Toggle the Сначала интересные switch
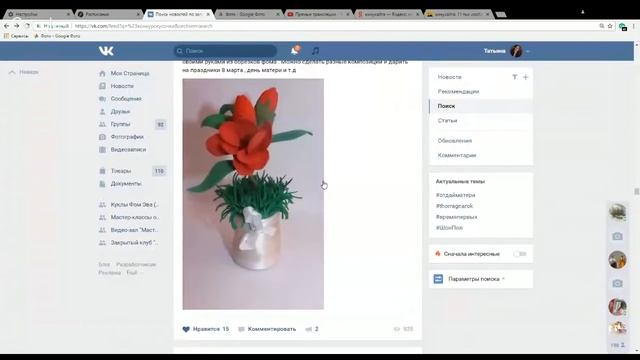Screen dimensions: 640x360 coord(520,254)
